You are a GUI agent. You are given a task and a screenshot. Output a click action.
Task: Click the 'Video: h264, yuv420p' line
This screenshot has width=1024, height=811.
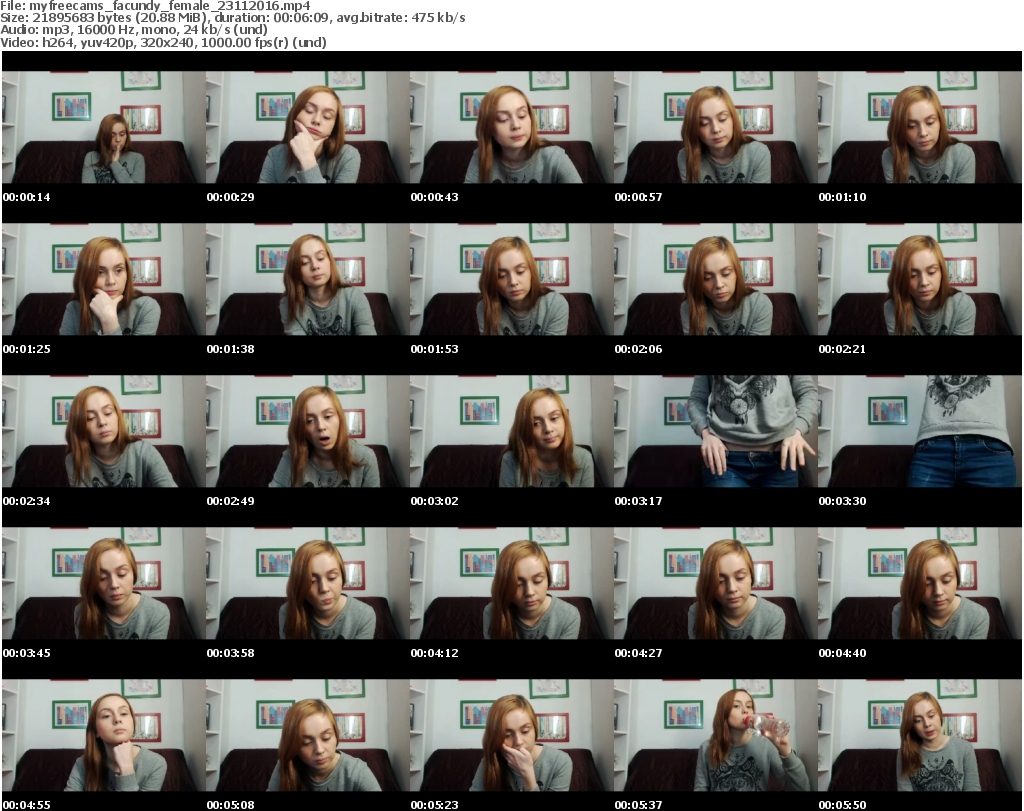tap(163, 42)
